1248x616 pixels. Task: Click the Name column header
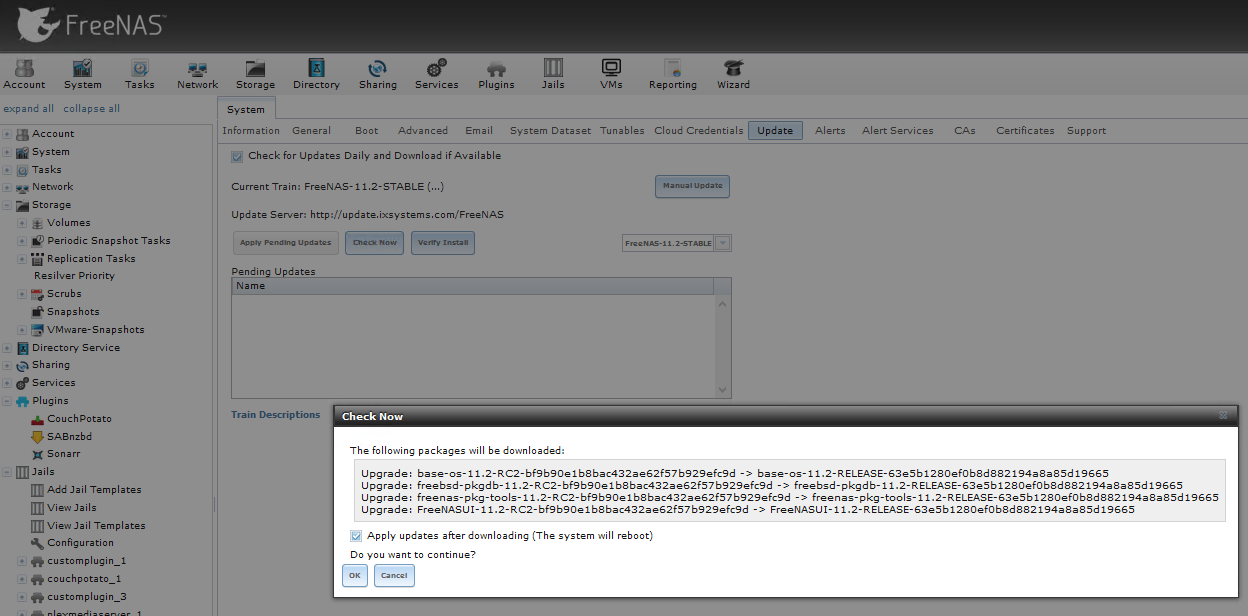coord(473,286)
